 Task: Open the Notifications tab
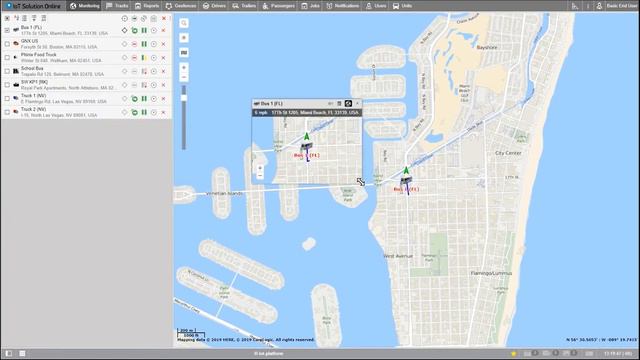(343, 6)
